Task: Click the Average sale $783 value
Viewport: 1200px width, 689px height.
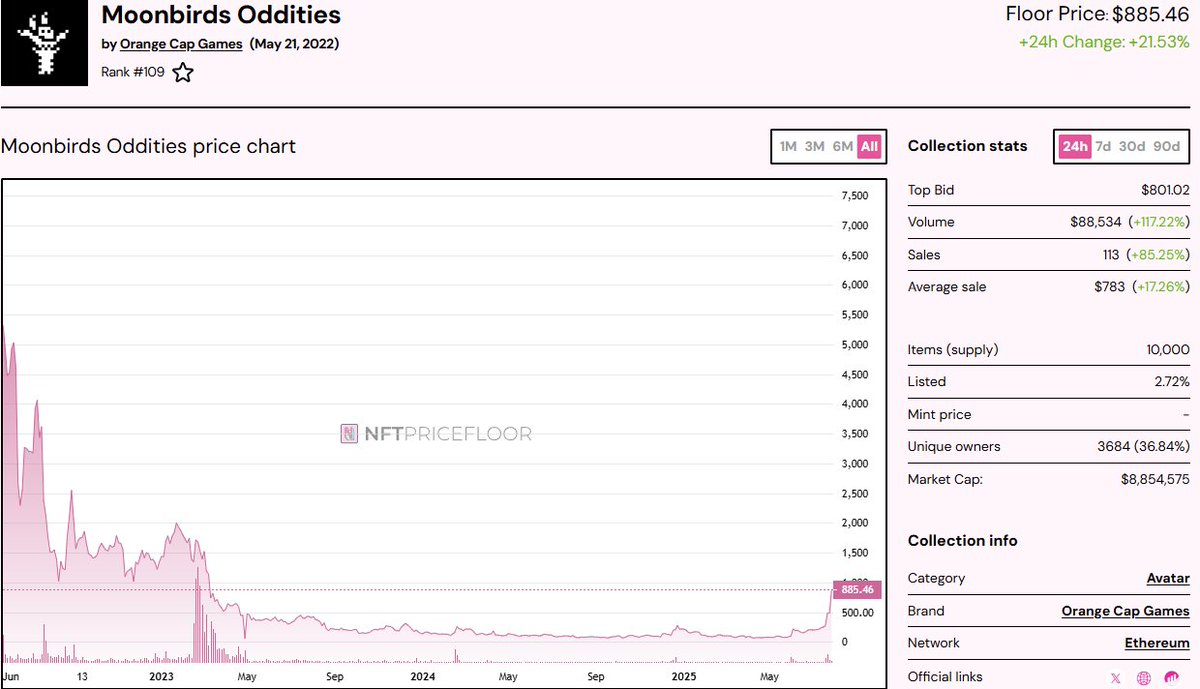Action: pyautogui.click(x=1110, y=286)
